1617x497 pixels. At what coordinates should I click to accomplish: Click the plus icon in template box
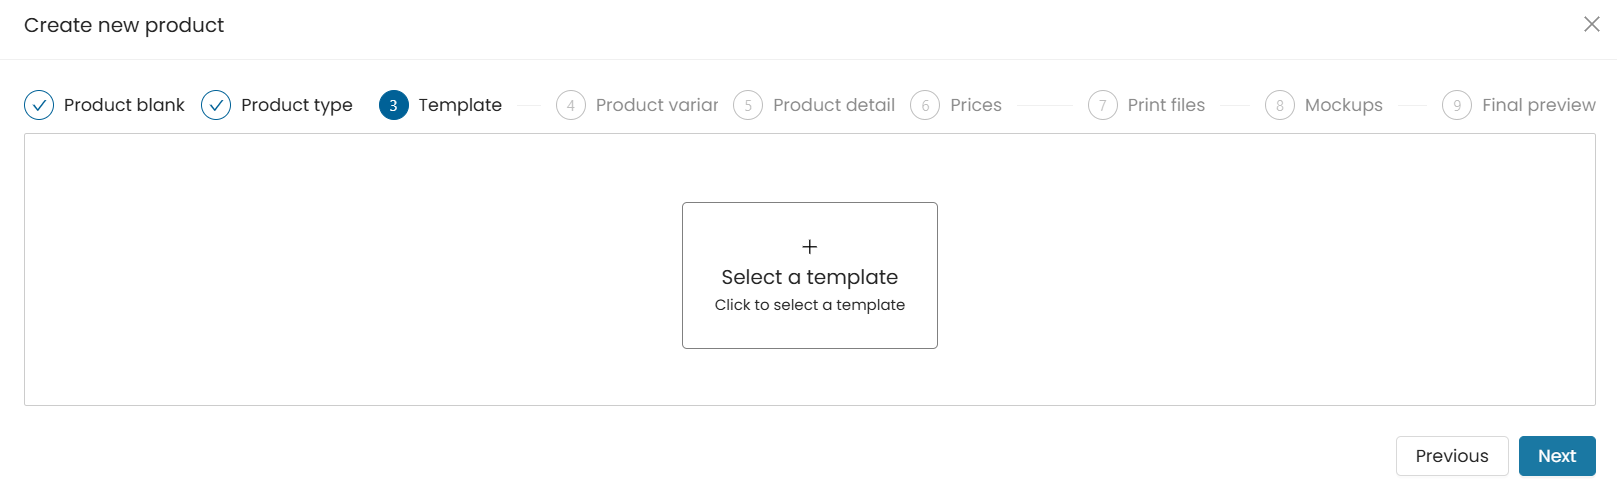tap(810, 246)
